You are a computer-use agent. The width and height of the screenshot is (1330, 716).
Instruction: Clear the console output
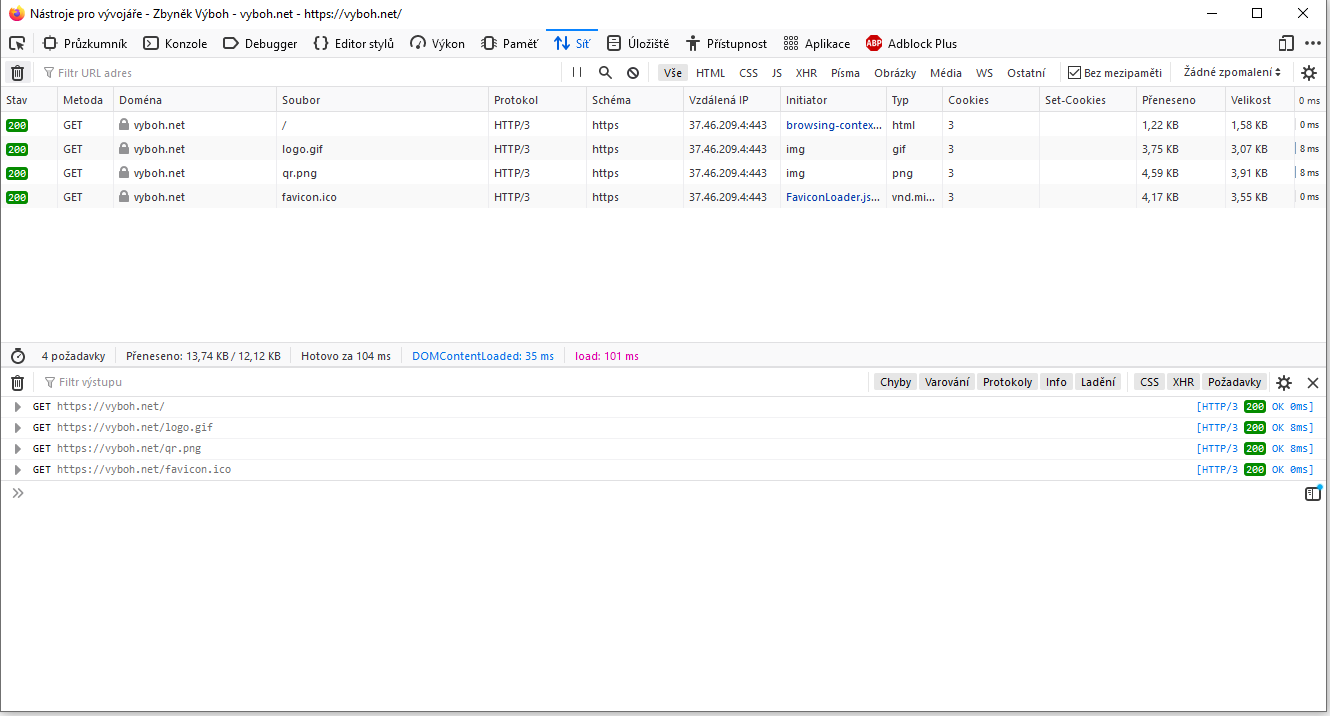coord(17,382)
